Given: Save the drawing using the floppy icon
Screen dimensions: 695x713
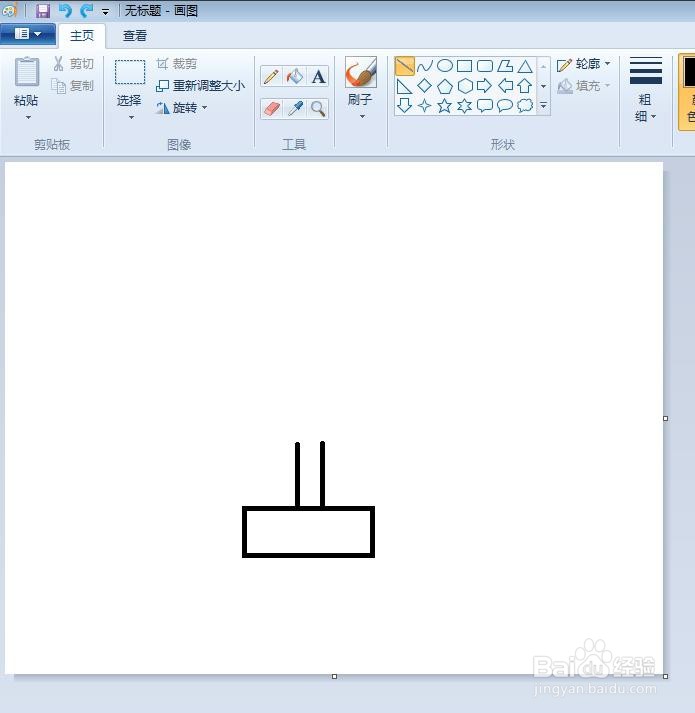Looking at the screenshot, I should pyautogui.click(x=43, y=10).
